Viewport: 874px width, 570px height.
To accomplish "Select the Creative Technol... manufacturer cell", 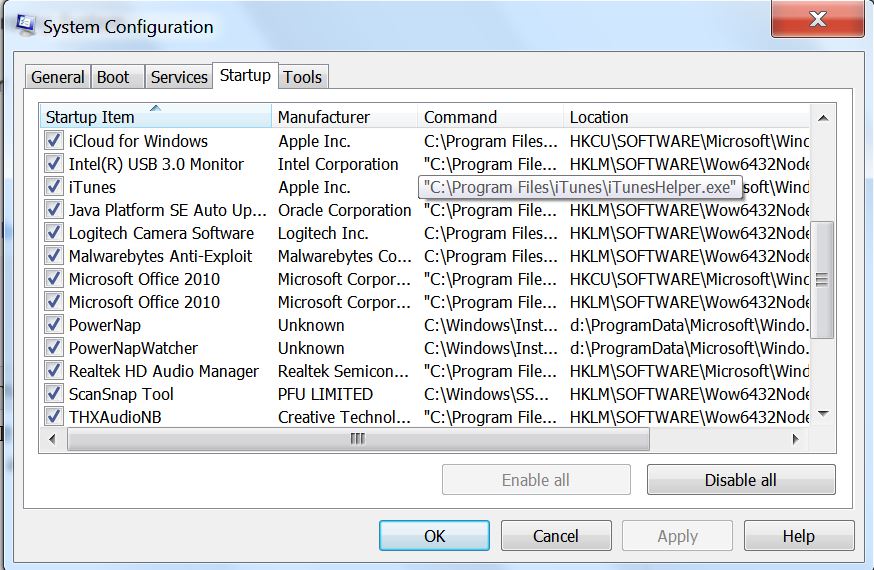I will 344,417.
